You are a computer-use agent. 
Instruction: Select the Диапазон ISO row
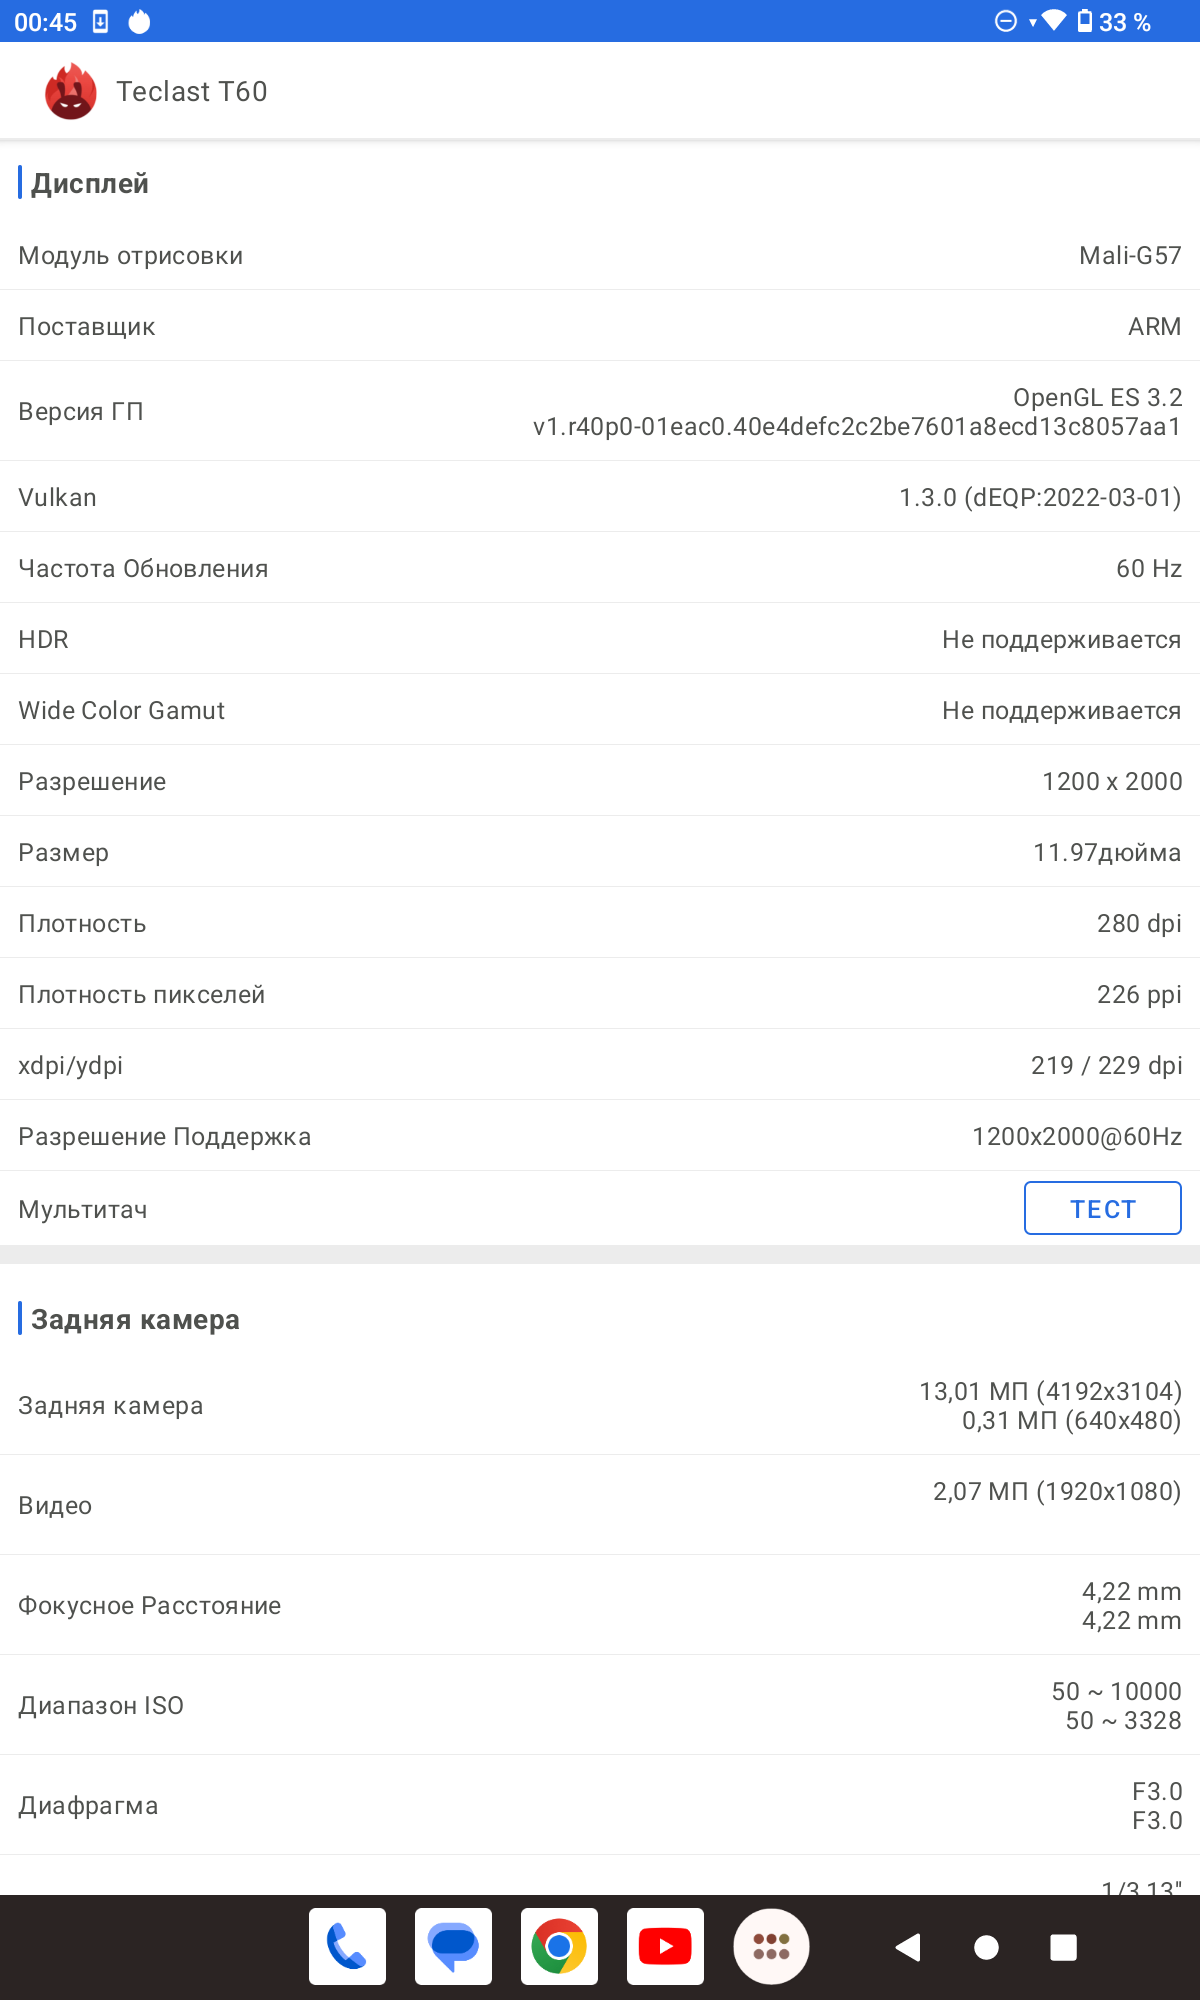(x=600, y=1705)
